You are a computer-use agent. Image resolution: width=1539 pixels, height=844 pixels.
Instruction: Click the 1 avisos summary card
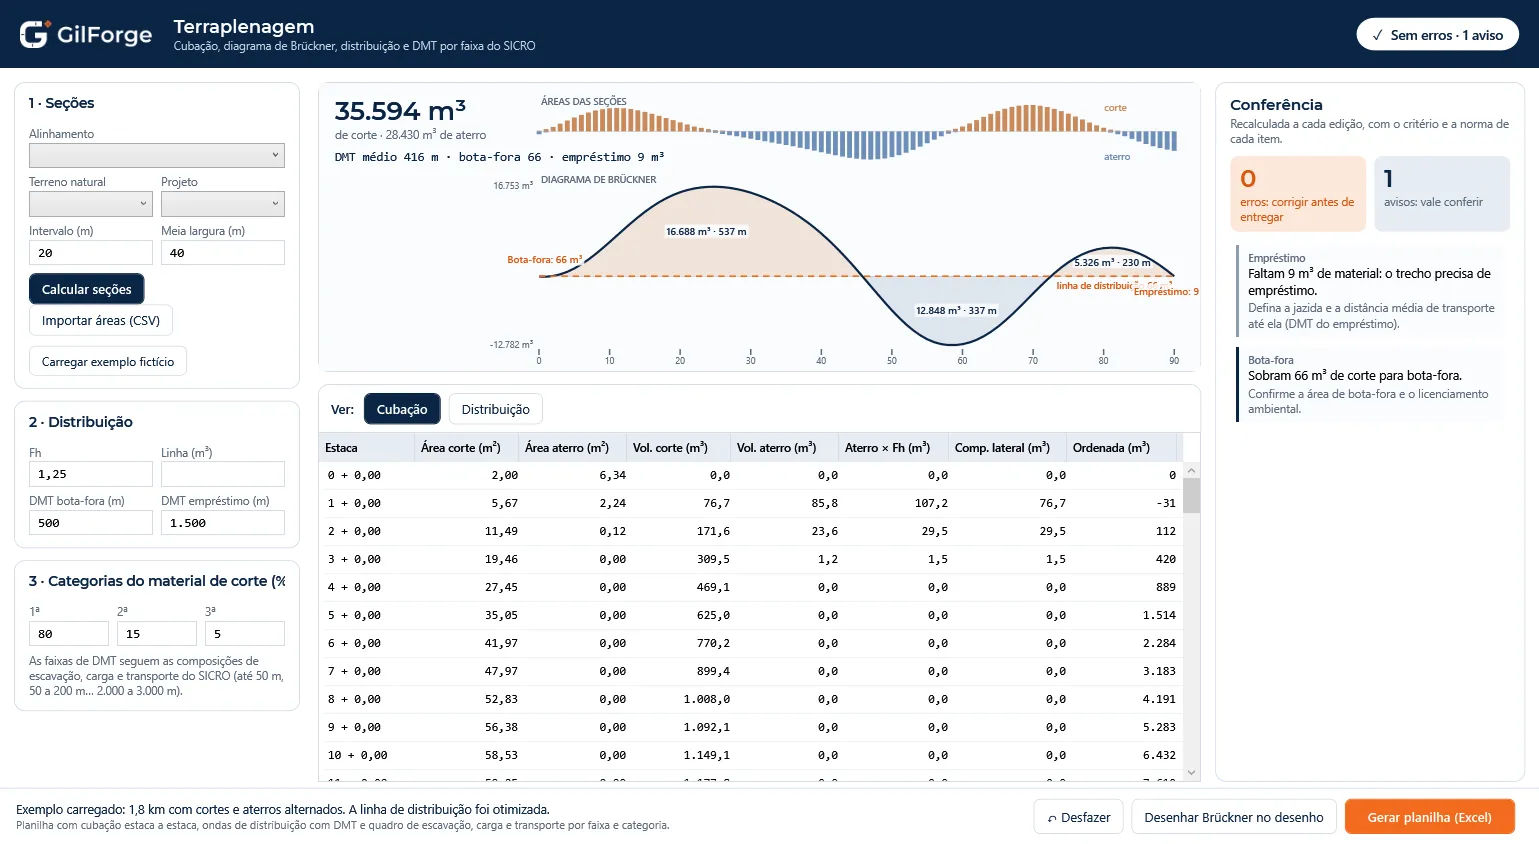pos(1442,194)
